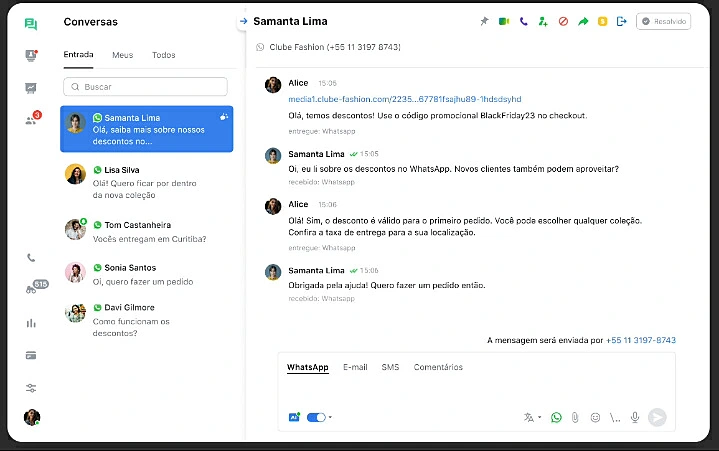This screenshot has width=719, height=451.
Task: Select the E-mail composer tab
Action: pos(355,367)
